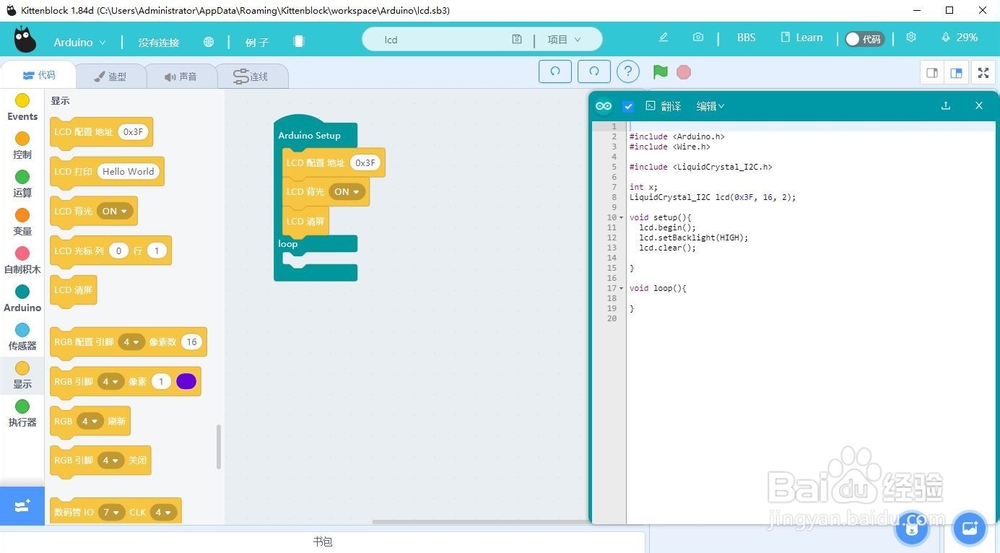Toggle the checkbox in code panel header
The image size is (1000, 553).
pyautogui.click(x=628, y=107)
